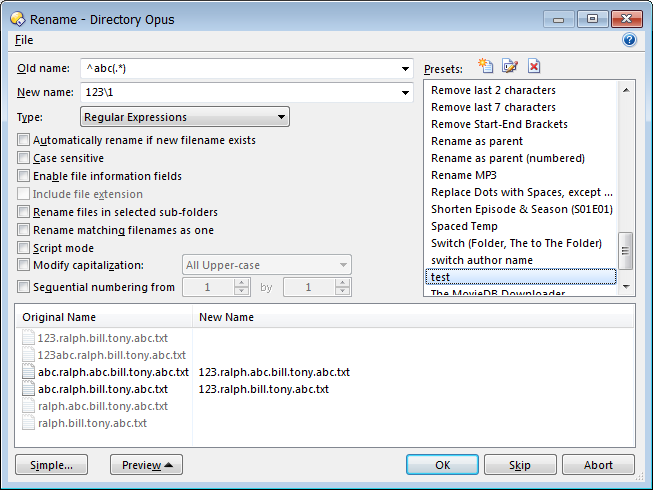Click file icon for abc.ralph.bill.tony.abc.txt

click(x=28, y=389)
